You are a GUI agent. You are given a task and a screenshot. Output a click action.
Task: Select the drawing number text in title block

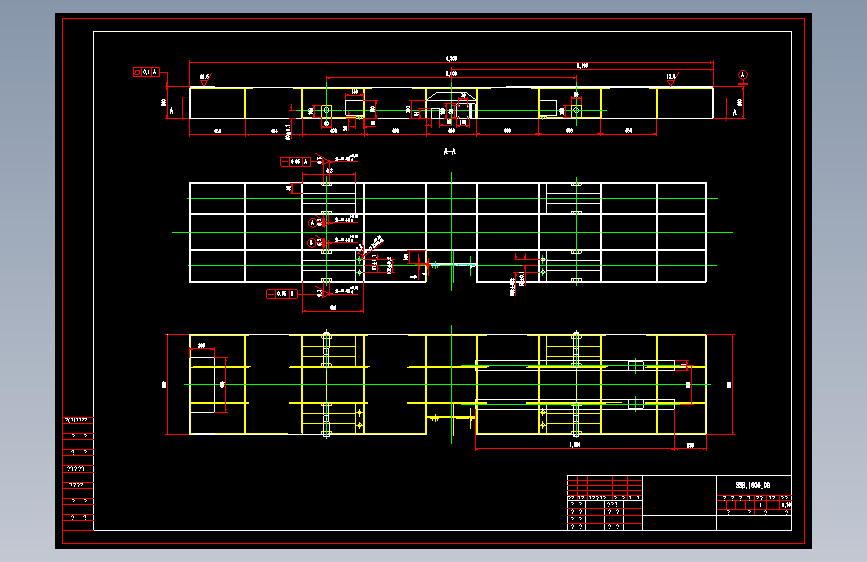pos(753,485)
